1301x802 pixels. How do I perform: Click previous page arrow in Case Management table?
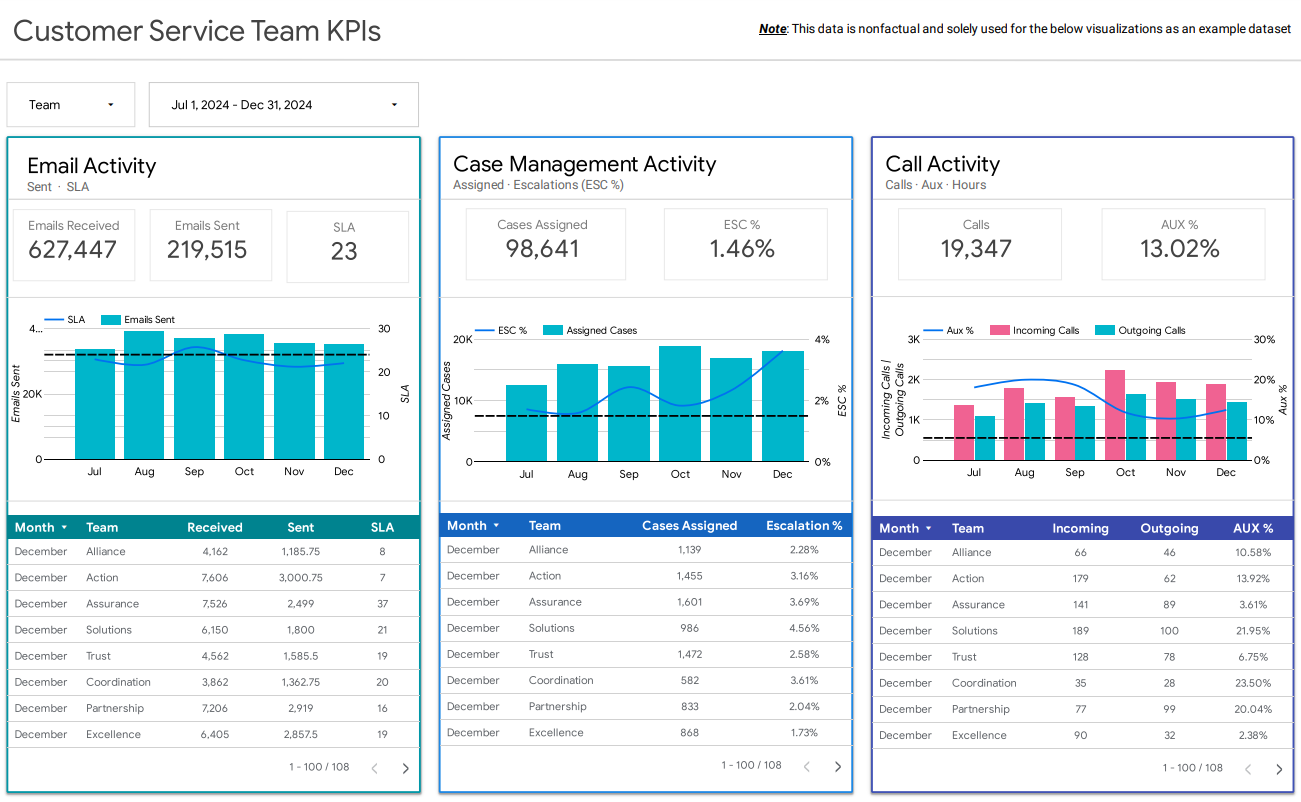807,765
